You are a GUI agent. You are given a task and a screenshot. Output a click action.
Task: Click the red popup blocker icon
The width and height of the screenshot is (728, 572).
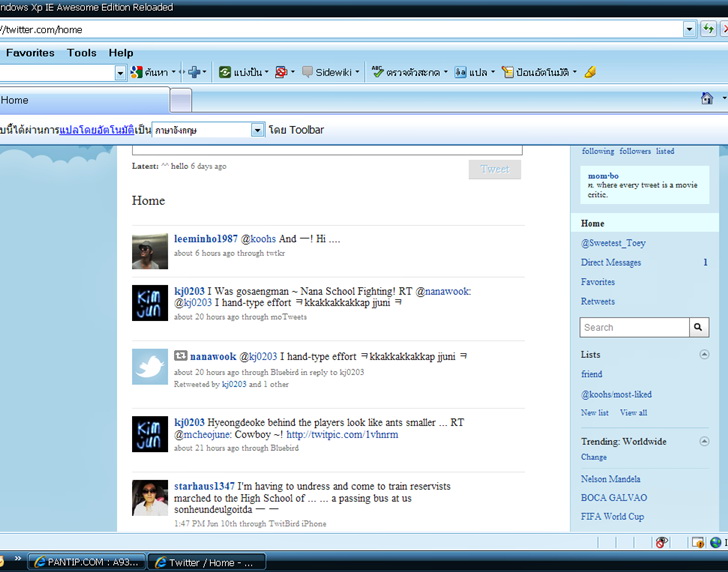pos(281,72)
